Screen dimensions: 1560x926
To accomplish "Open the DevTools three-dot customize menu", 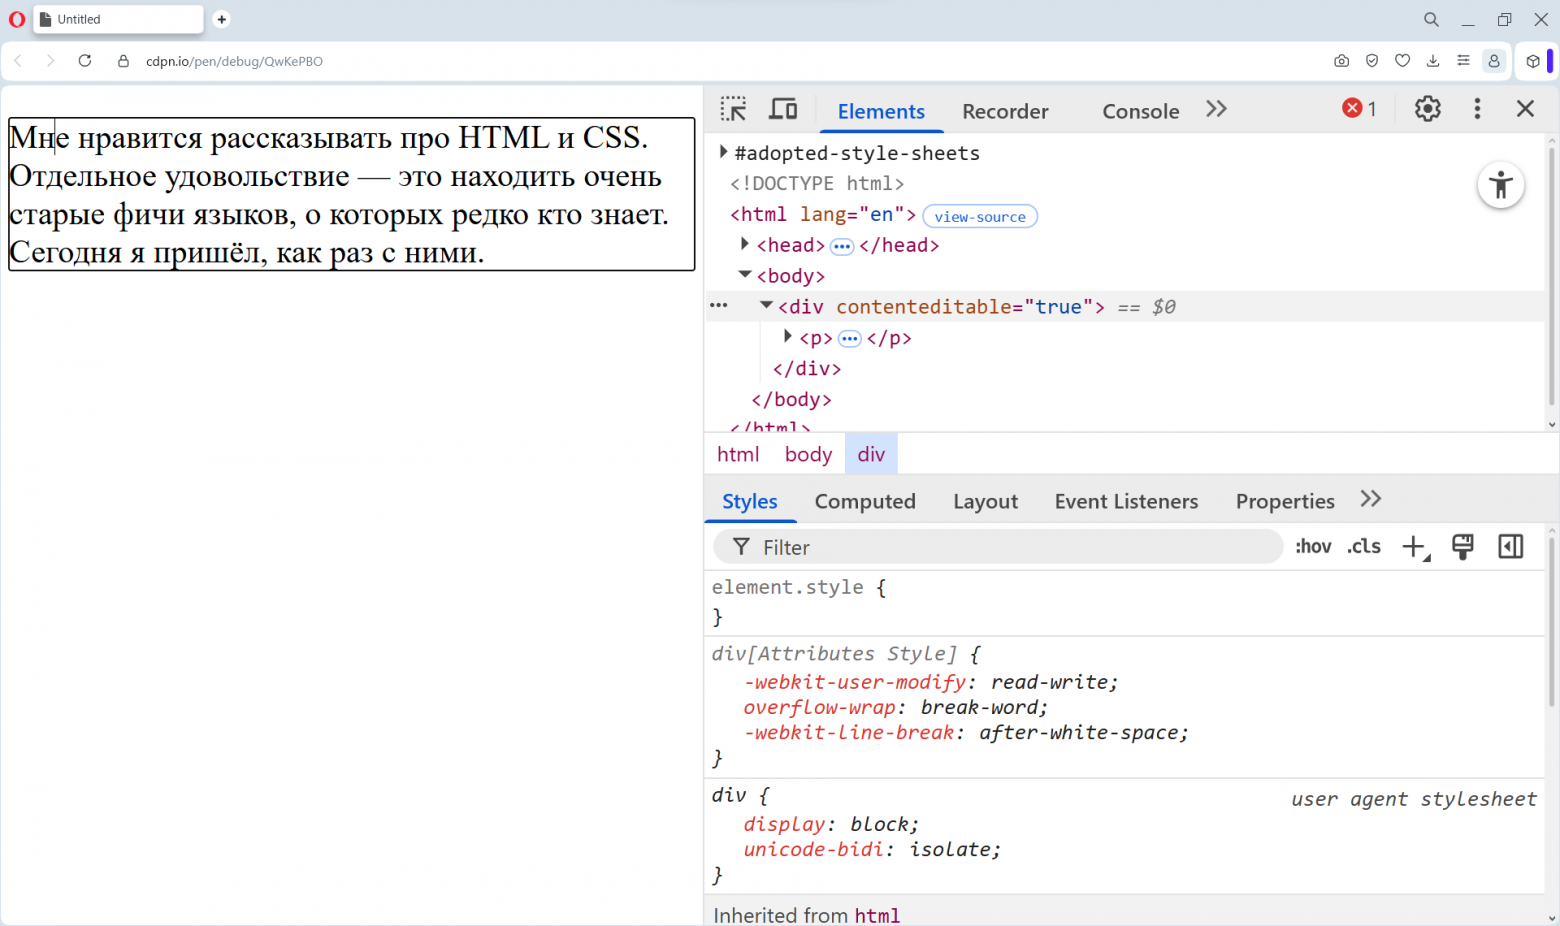I will [x=1477, y=109].
